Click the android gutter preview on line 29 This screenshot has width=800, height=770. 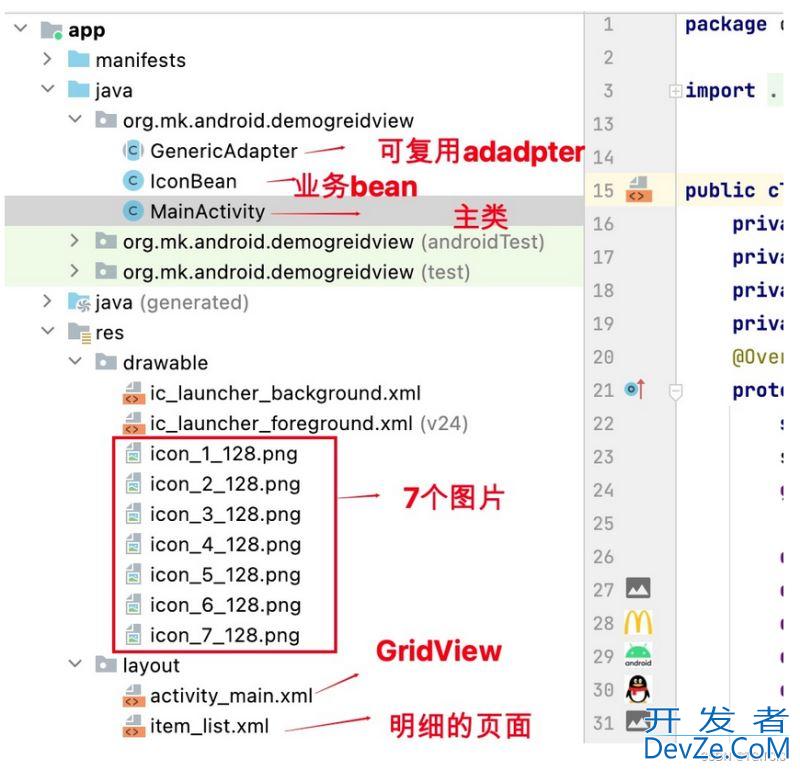pos(638,655)
